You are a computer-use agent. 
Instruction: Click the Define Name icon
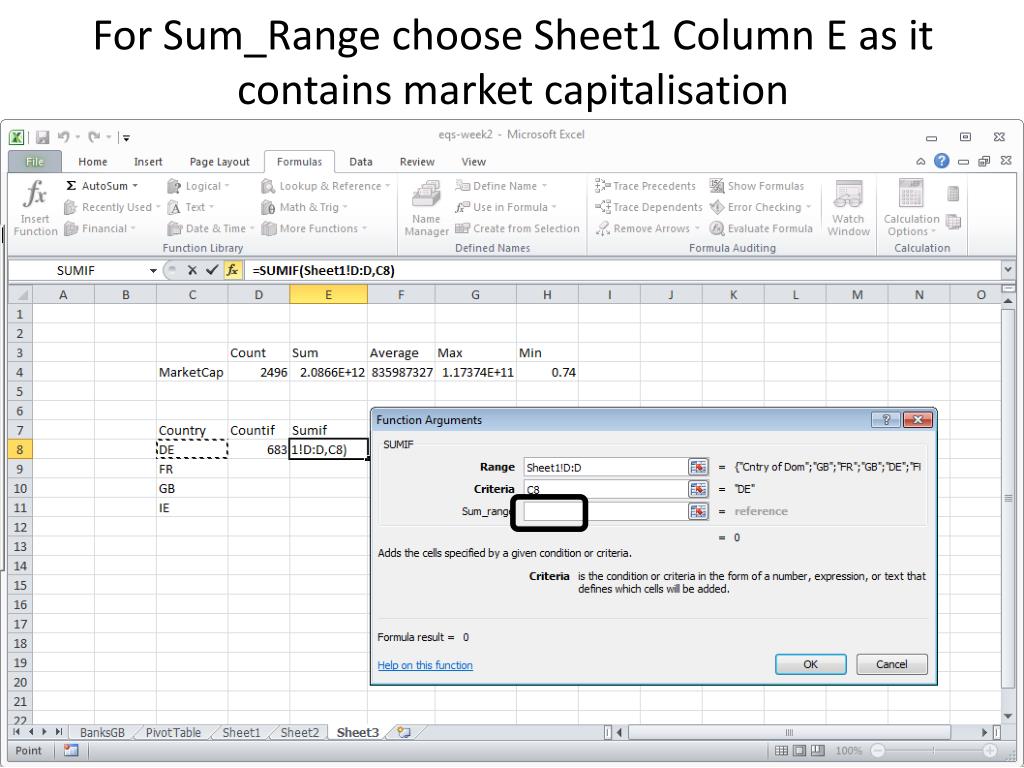pos(462,186)
